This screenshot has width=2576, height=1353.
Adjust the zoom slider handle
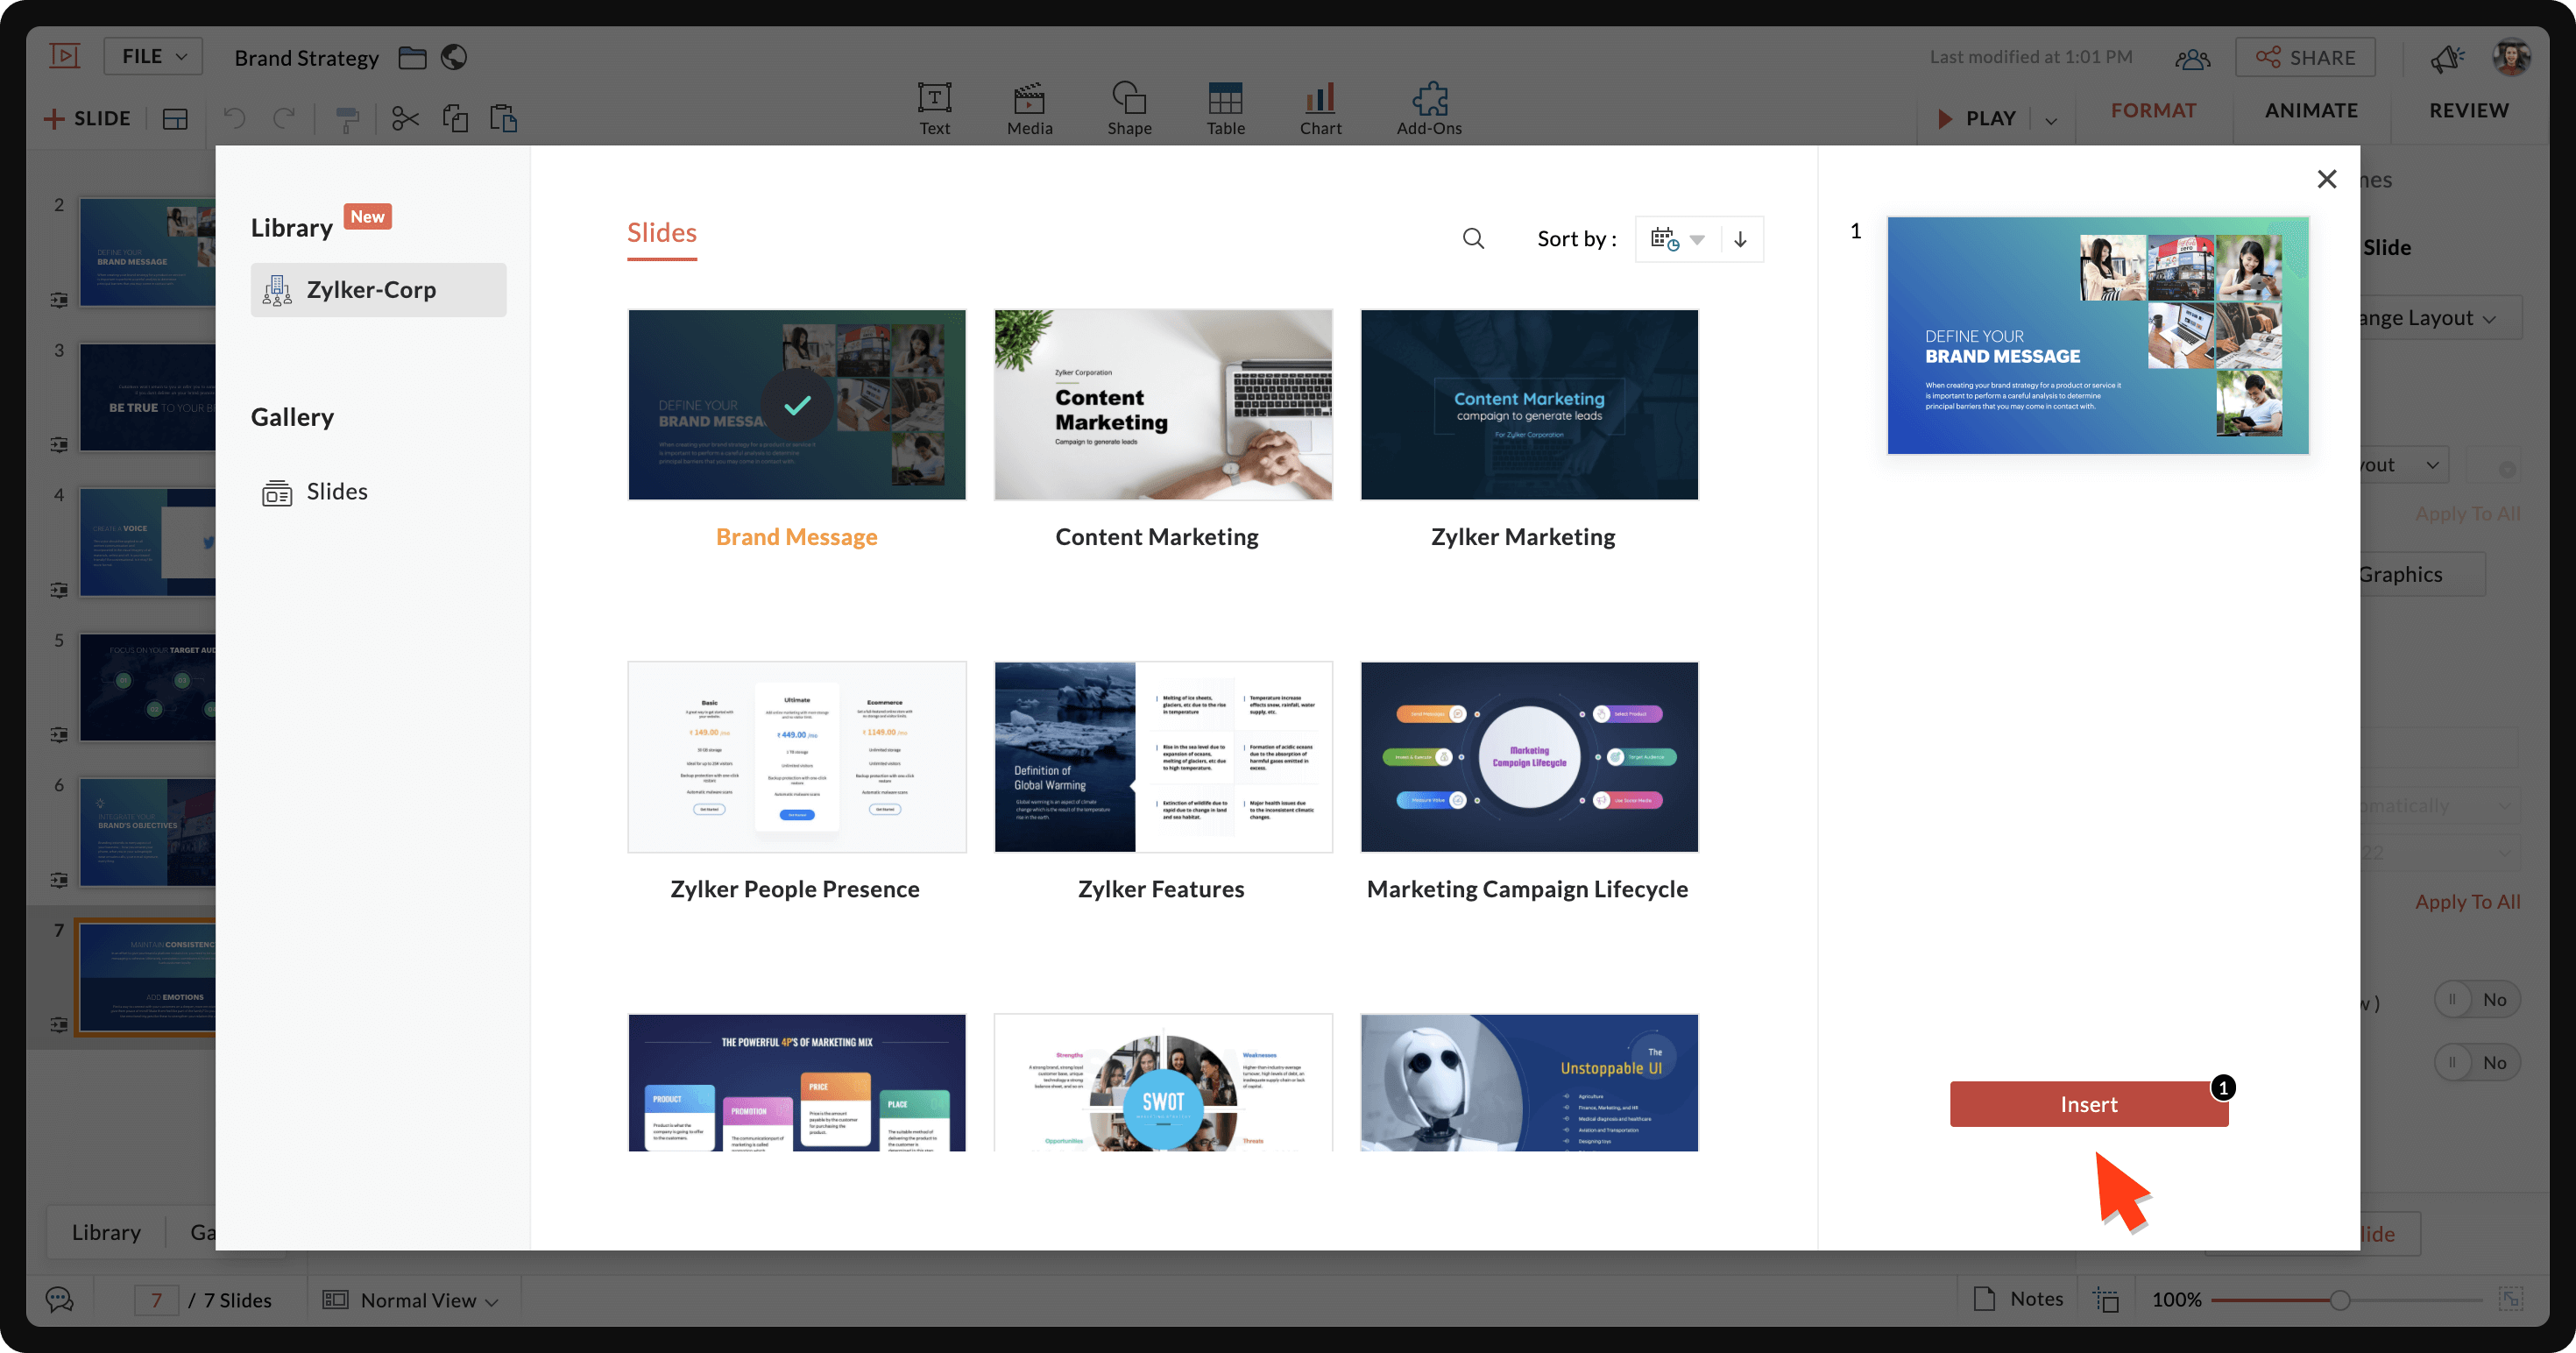click(2339, 1299)
